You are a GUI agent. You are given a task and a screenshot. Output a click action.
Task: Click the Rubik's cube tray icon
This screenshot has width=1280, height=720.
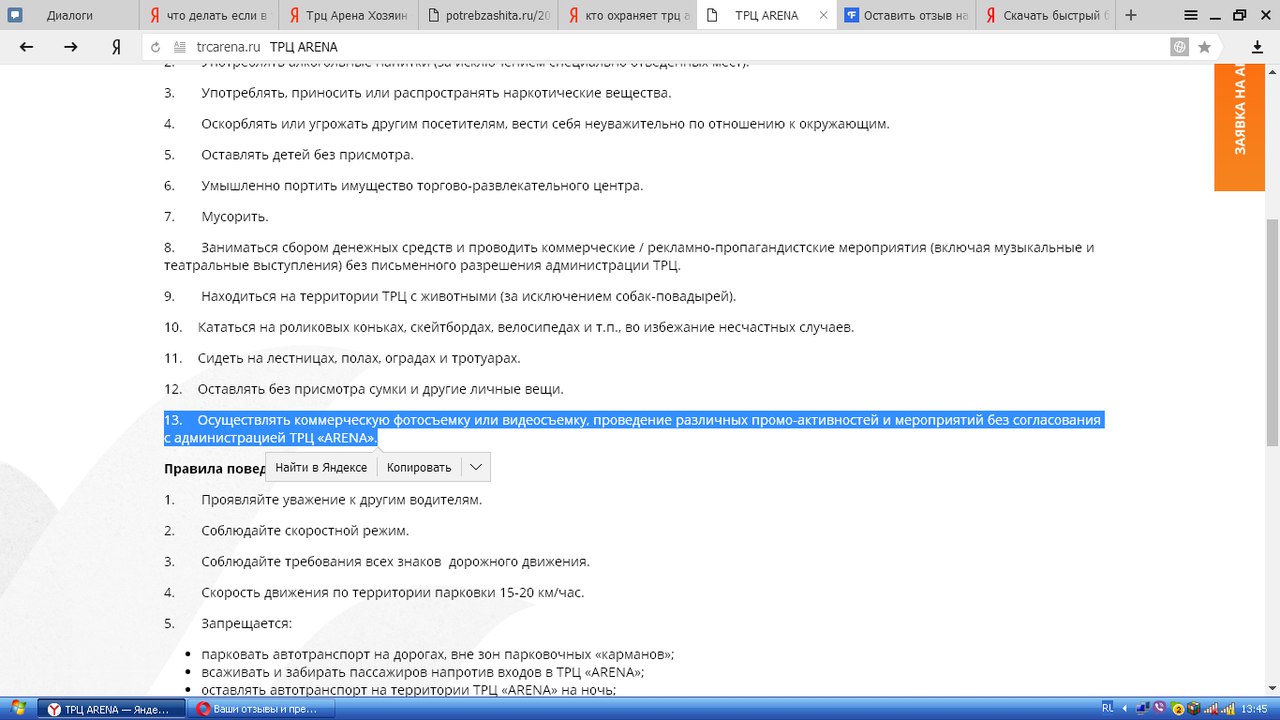(x=1194, y=708)
